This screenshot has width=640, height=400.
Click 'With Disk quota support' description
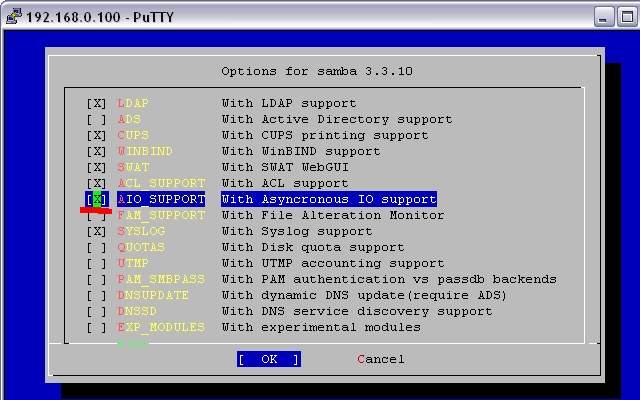(313, 247)
